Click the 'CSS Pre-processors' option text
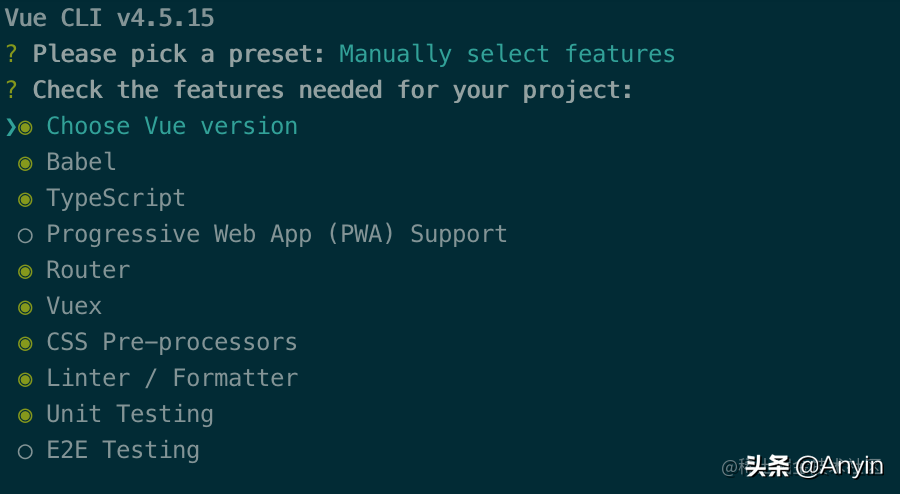900x494 pixels. coord(172,342)
